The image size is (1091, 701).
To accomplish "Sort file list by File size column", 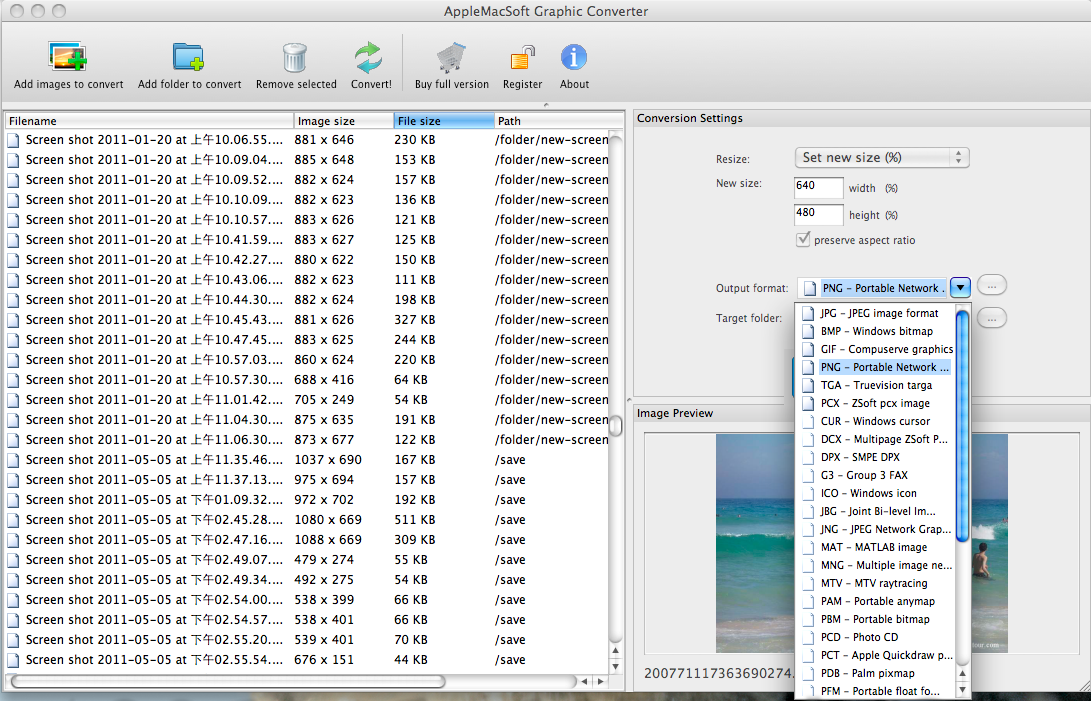I will tap(444, 121).
